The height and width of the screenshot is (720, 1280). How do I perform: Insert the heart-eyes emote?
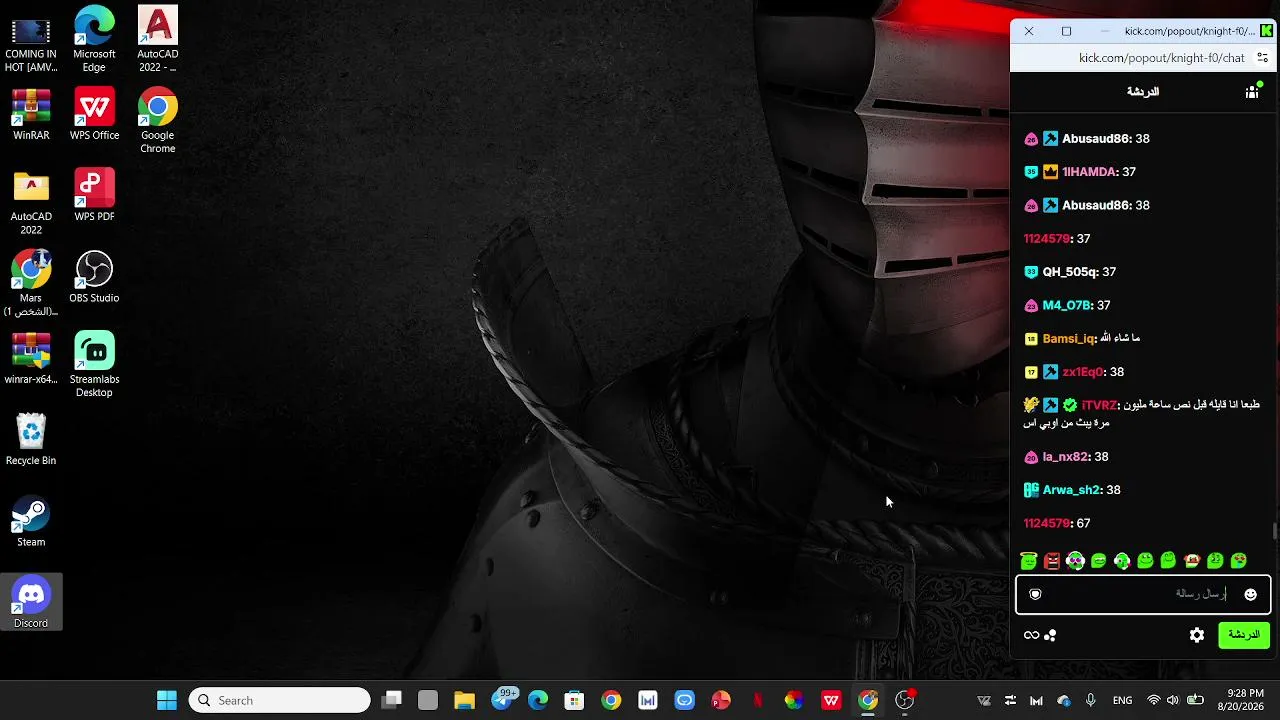pos(1239,561)
